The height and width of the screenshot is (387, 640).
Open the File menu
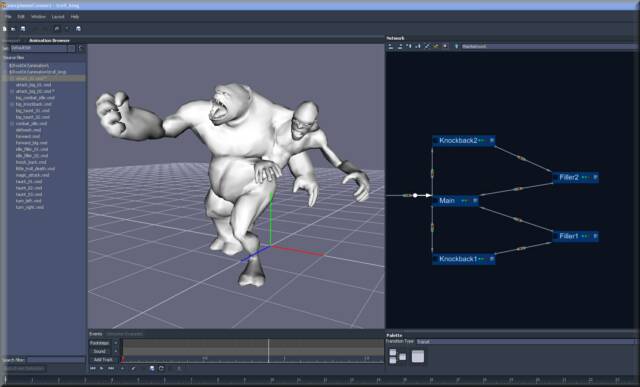click(x=8, y=17)
